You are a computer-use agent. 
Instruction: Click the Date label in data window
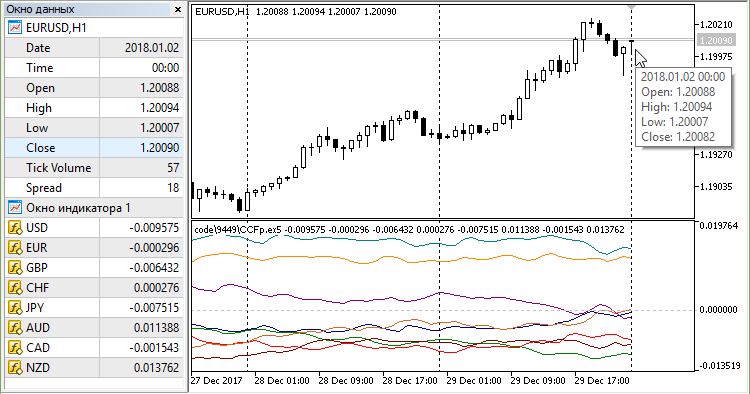pyautogui.click(x=38, y=48)
